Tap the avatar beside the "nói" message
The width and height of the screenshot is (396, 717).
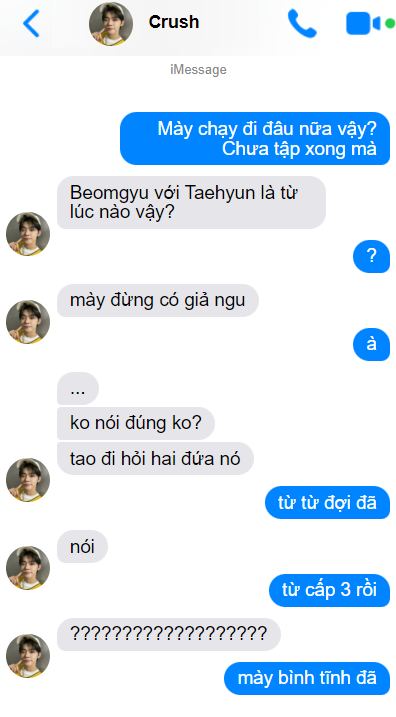28,568
